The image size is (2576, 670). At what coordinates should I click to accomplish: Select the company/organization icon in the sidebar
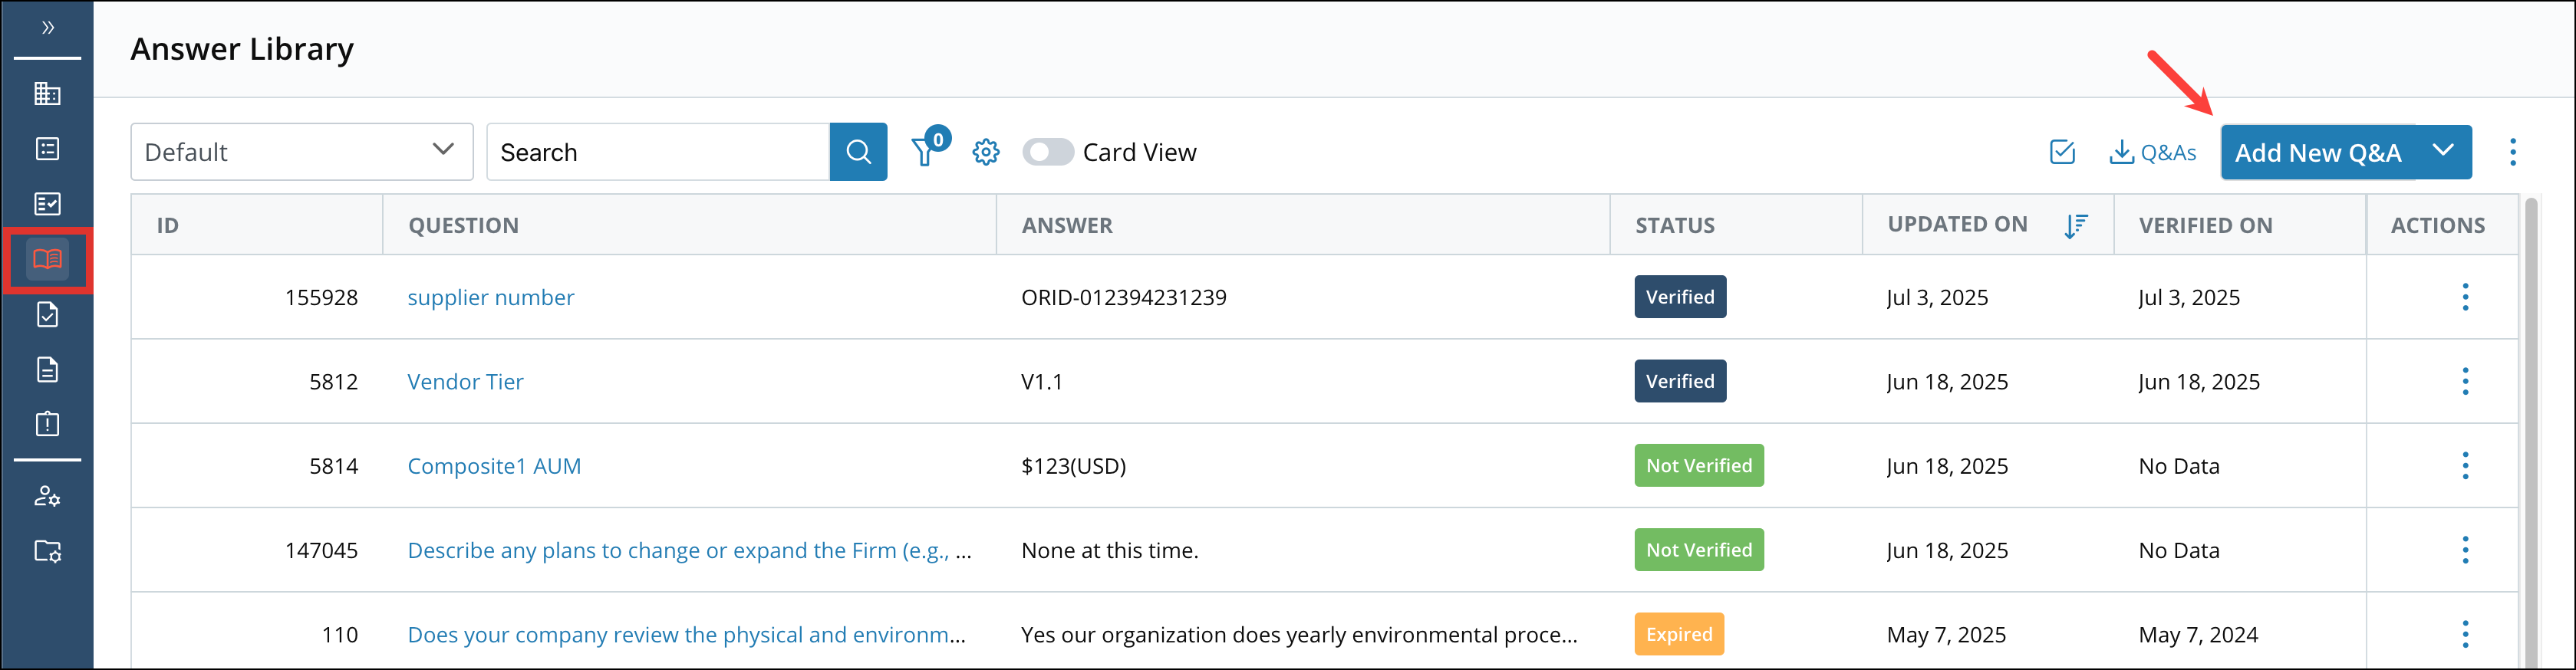tap(47, 93)
